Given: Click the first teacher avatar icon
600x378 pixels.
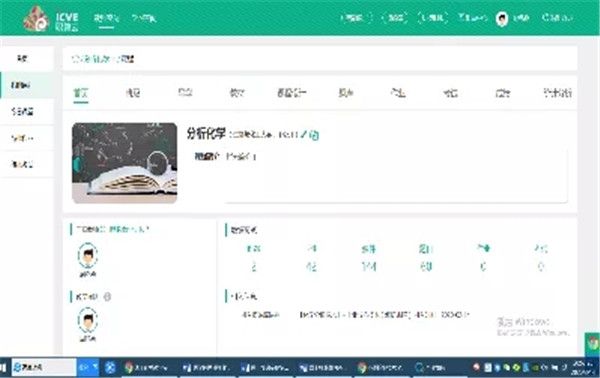Looking at the screenshot, I should click(88, 255).
